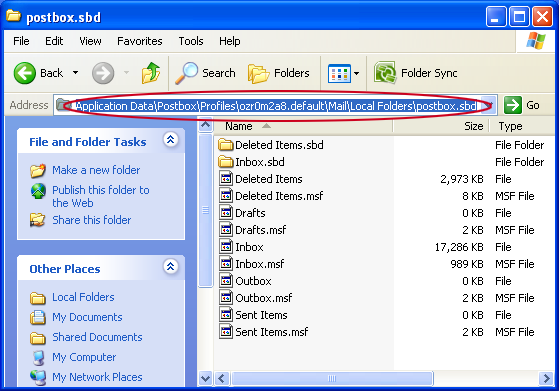Screen dimensions: 559x391
Task: Open the Tools menu
Action: (x=191, y=41)
